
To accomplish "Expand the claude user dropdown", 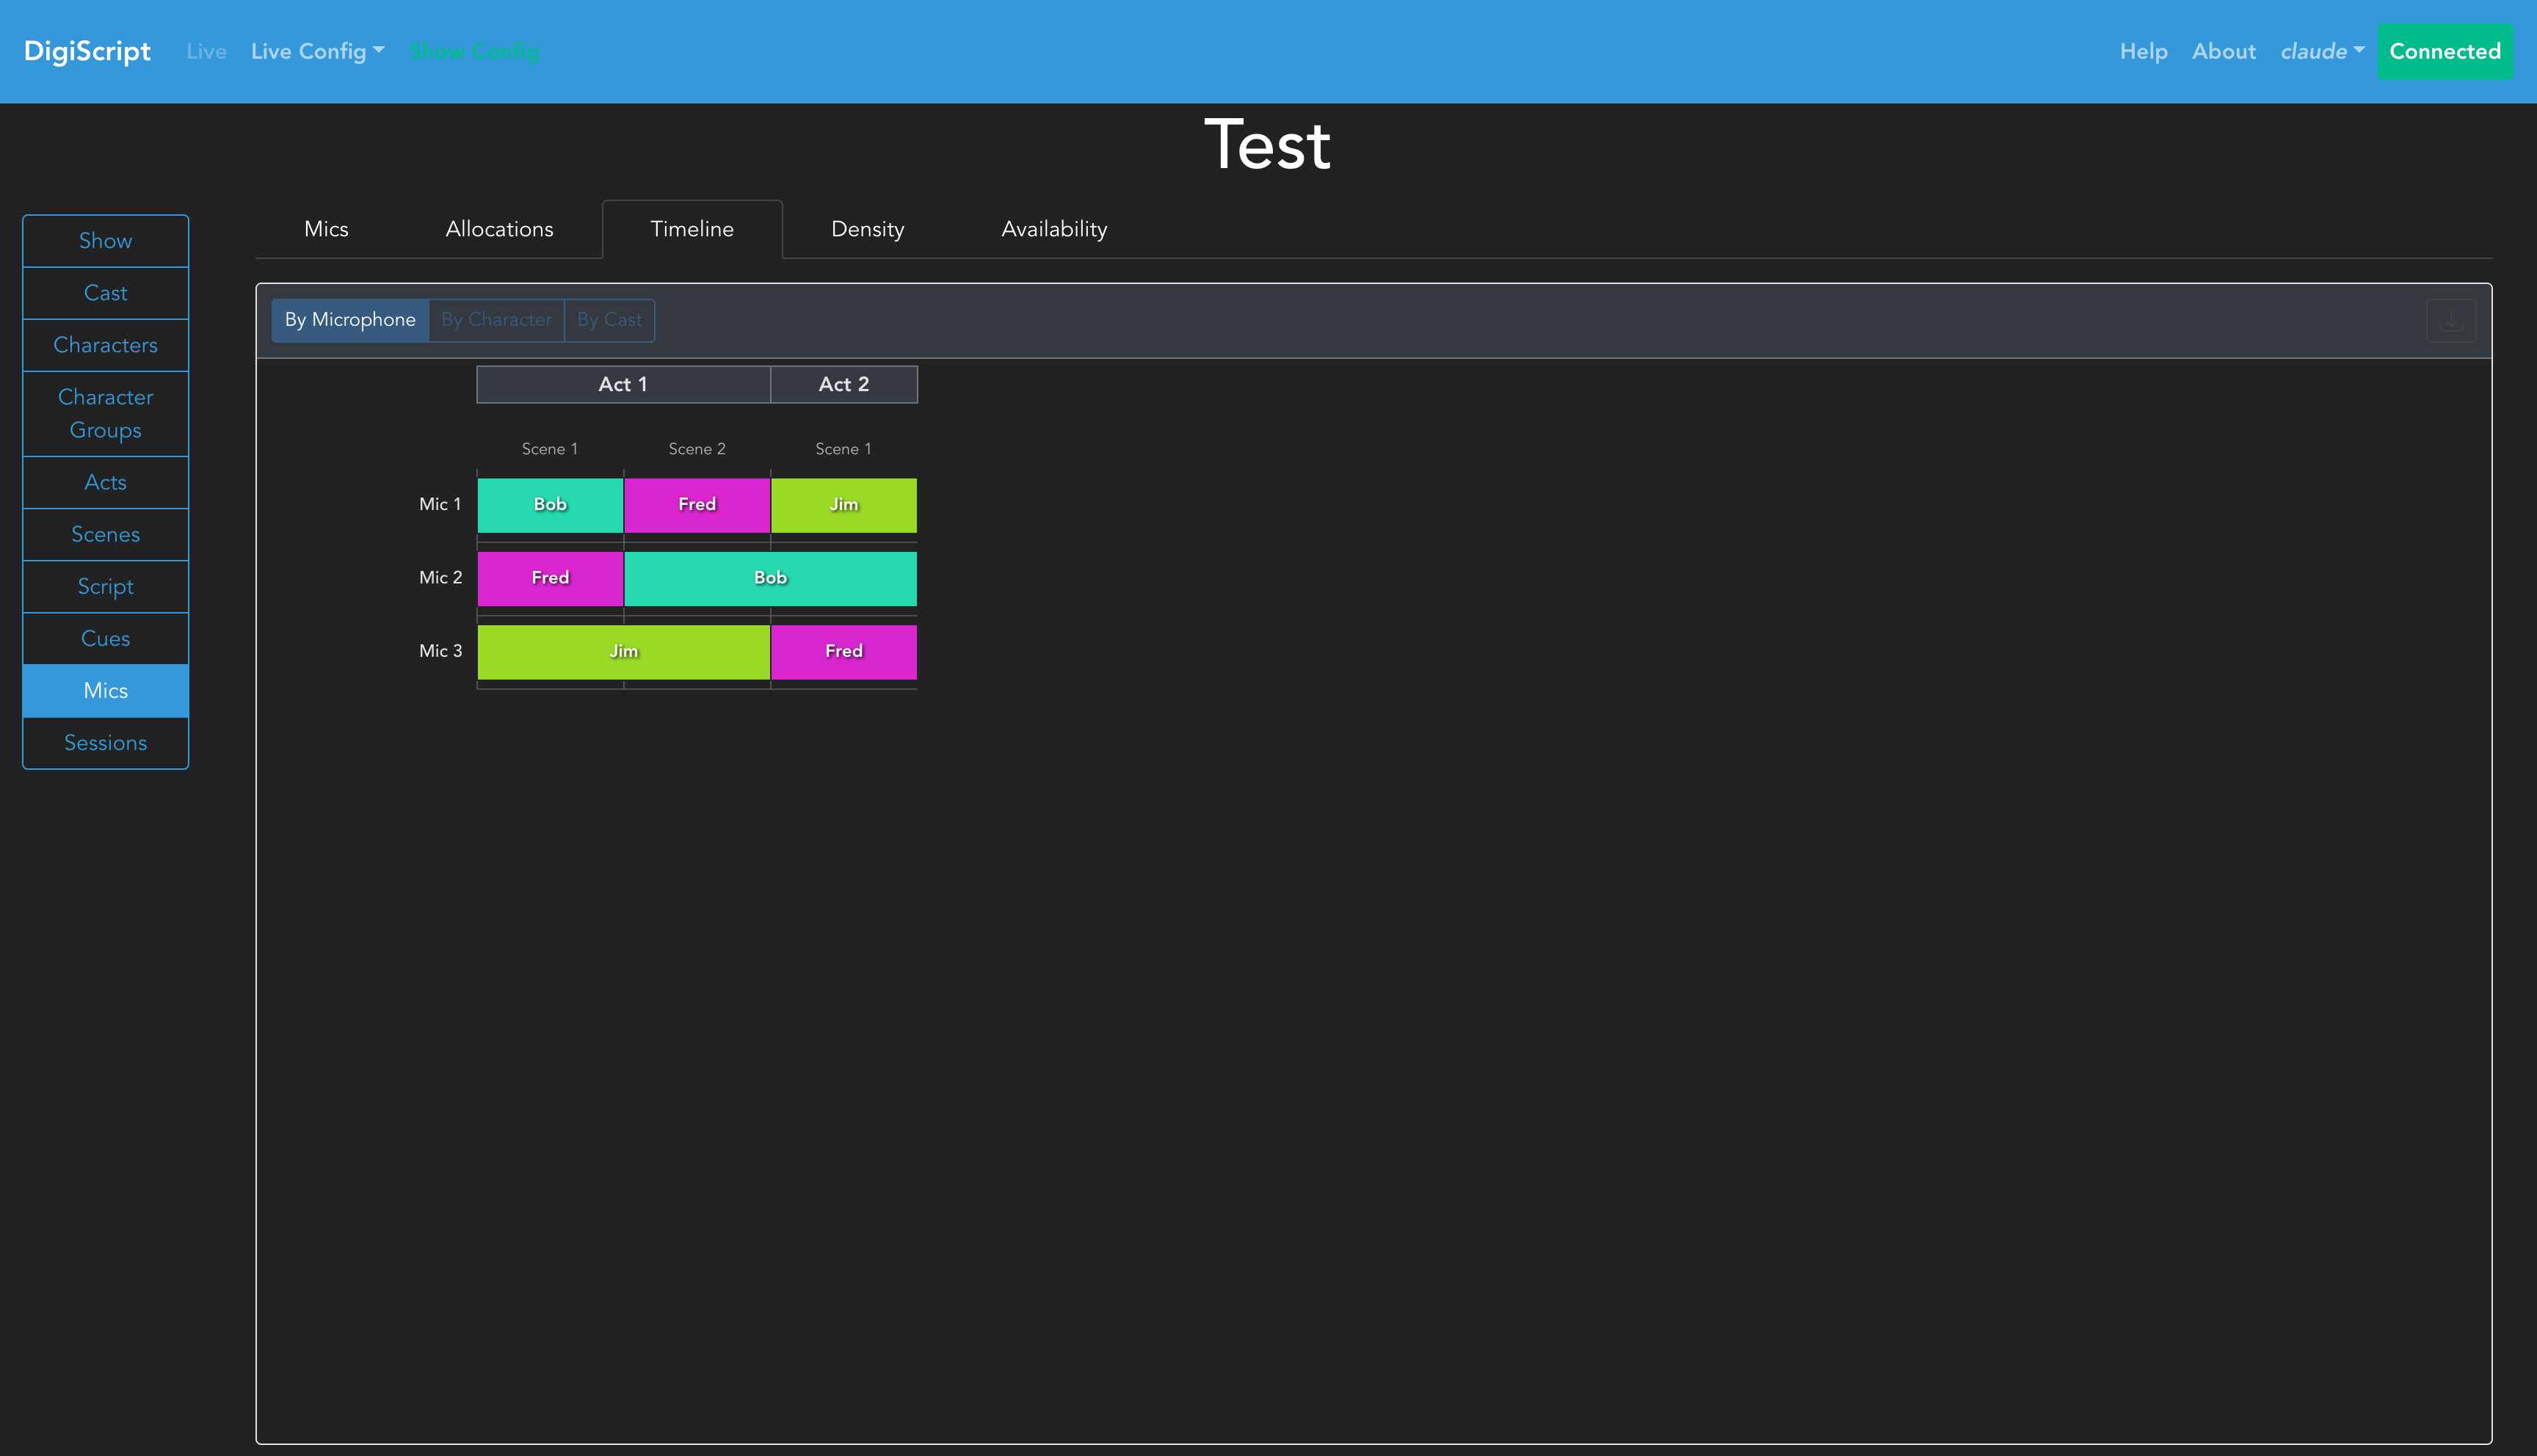I will click(x=2321, y=52).
